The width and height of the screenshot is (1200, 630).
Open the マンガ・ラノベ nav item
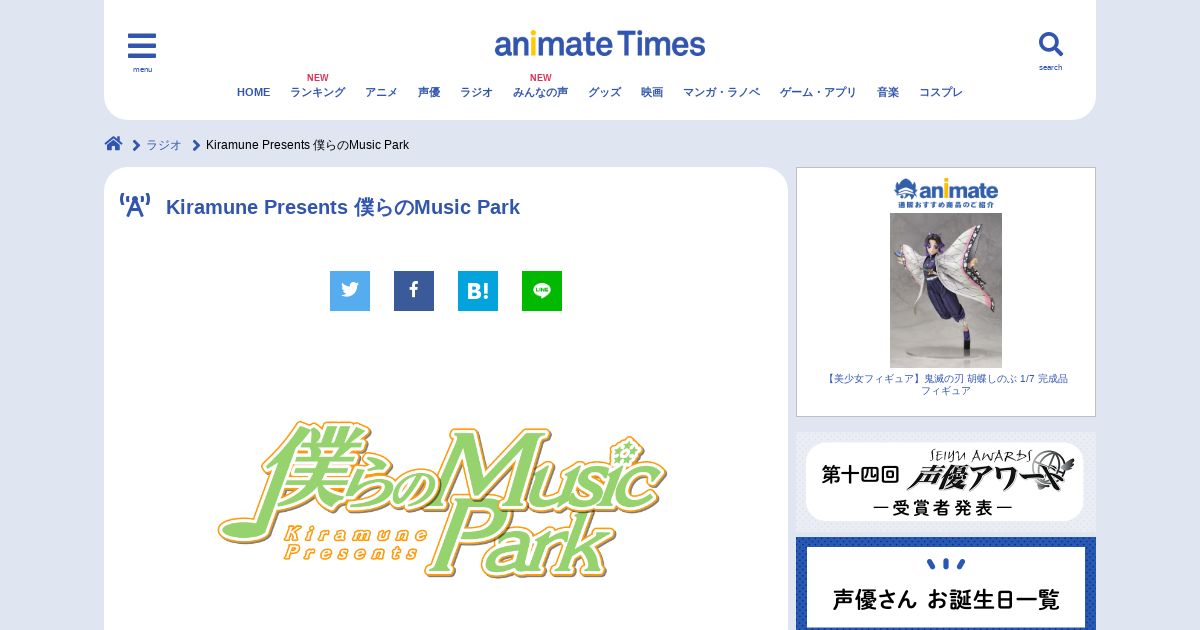pos(721,92)
